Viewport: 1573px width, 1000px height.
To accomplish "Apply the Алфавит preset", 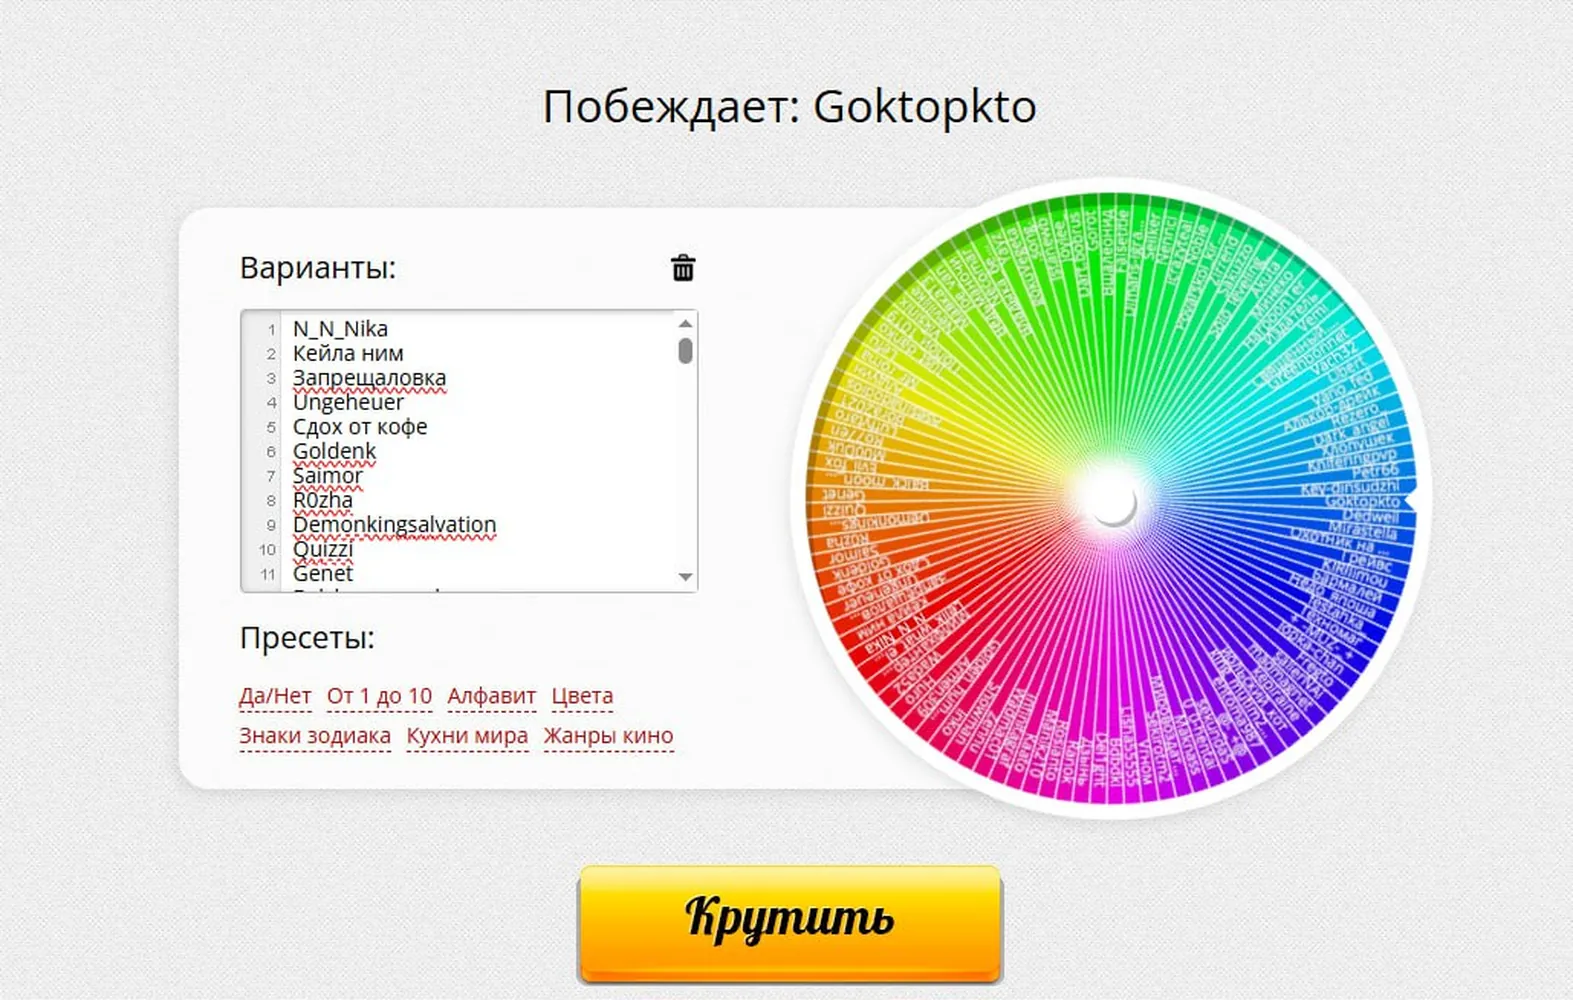I will (491, 696).
